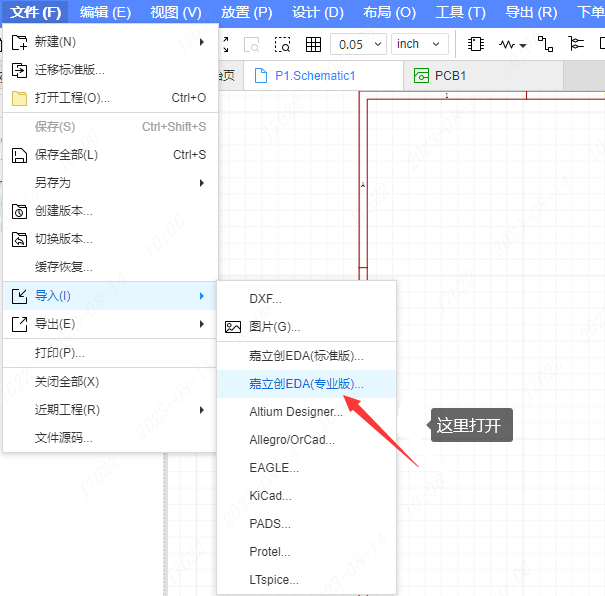Choose 创建版本... menu entry
The width and height of the screenshot is (605, 596).
pos(110,211)
